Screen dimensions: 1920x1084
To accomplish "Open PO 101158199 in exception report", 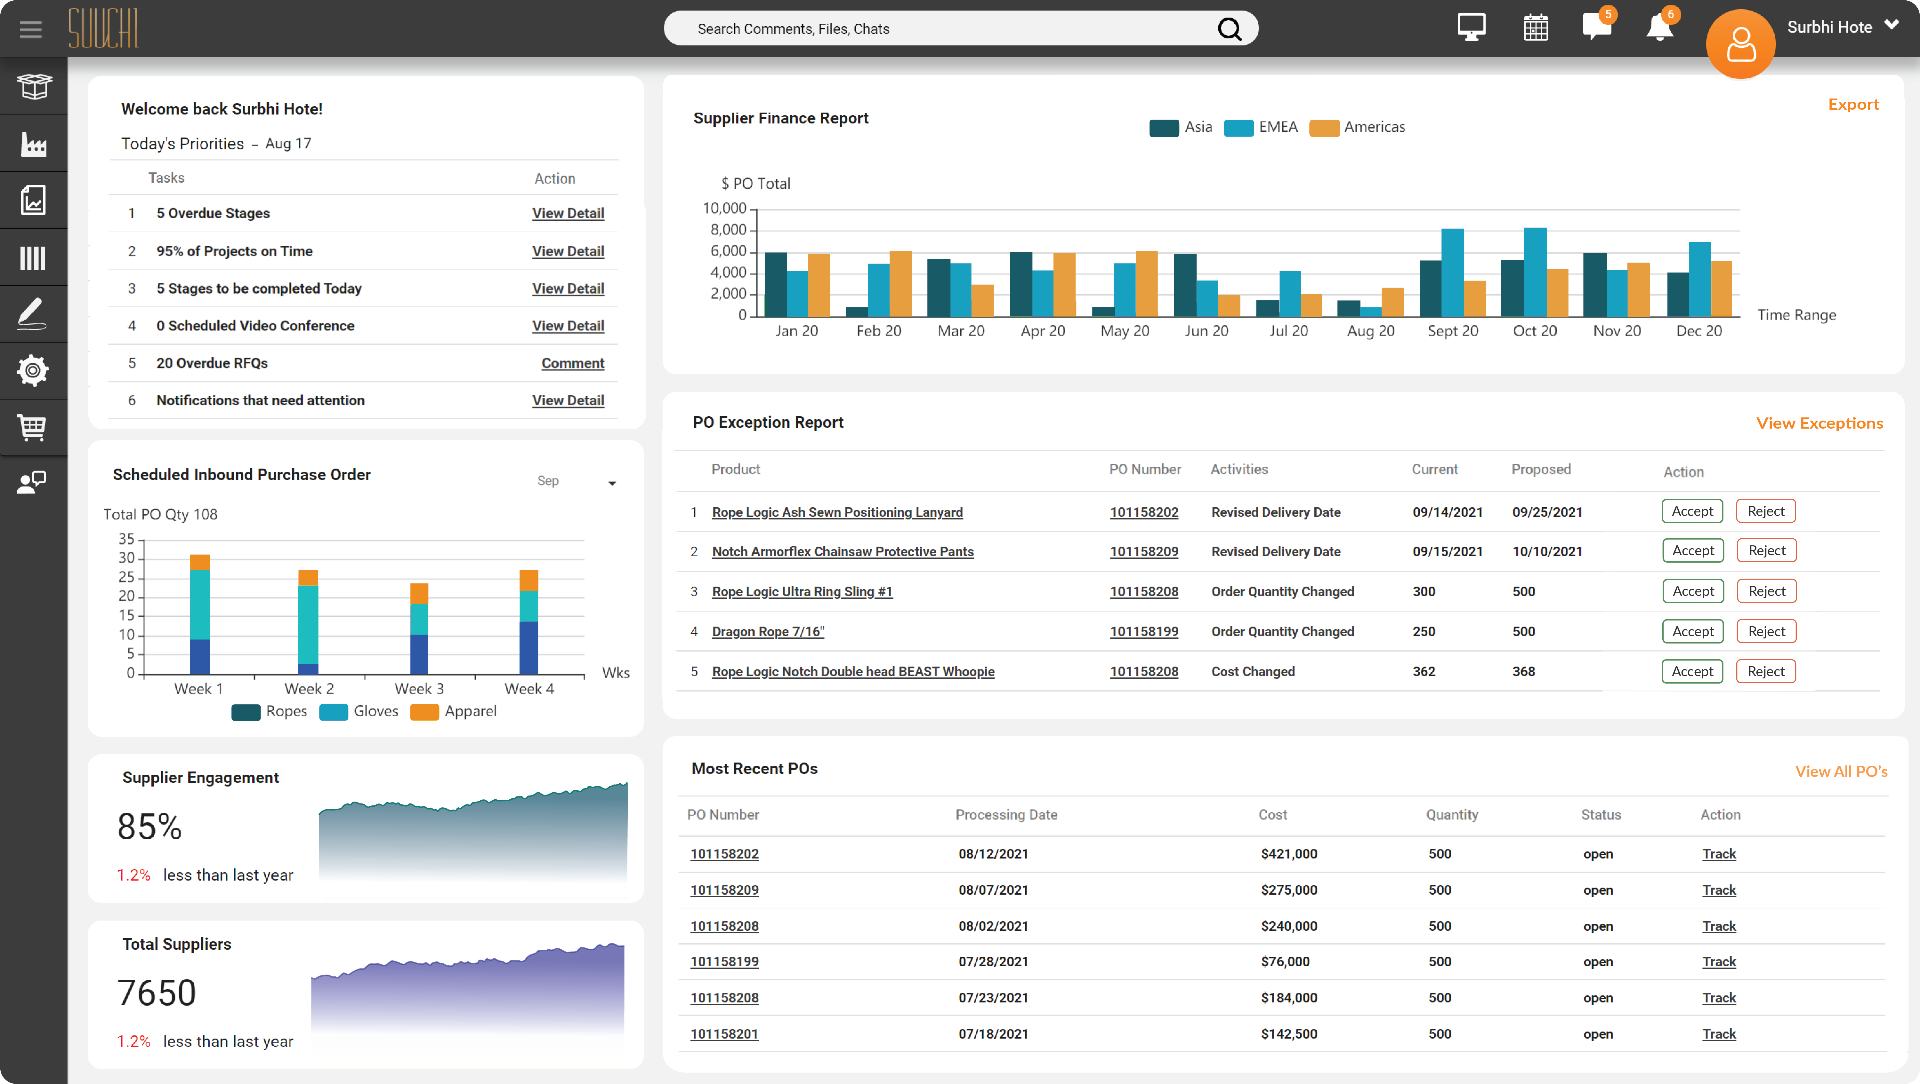I will (x=1144, y=632).
